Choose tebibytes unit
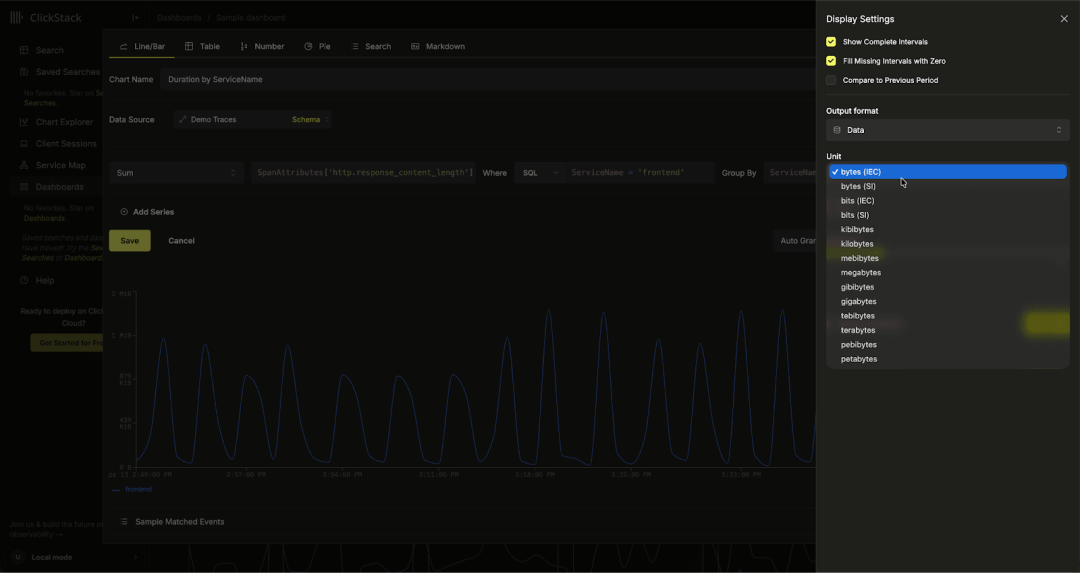 [x=947, y=316]
